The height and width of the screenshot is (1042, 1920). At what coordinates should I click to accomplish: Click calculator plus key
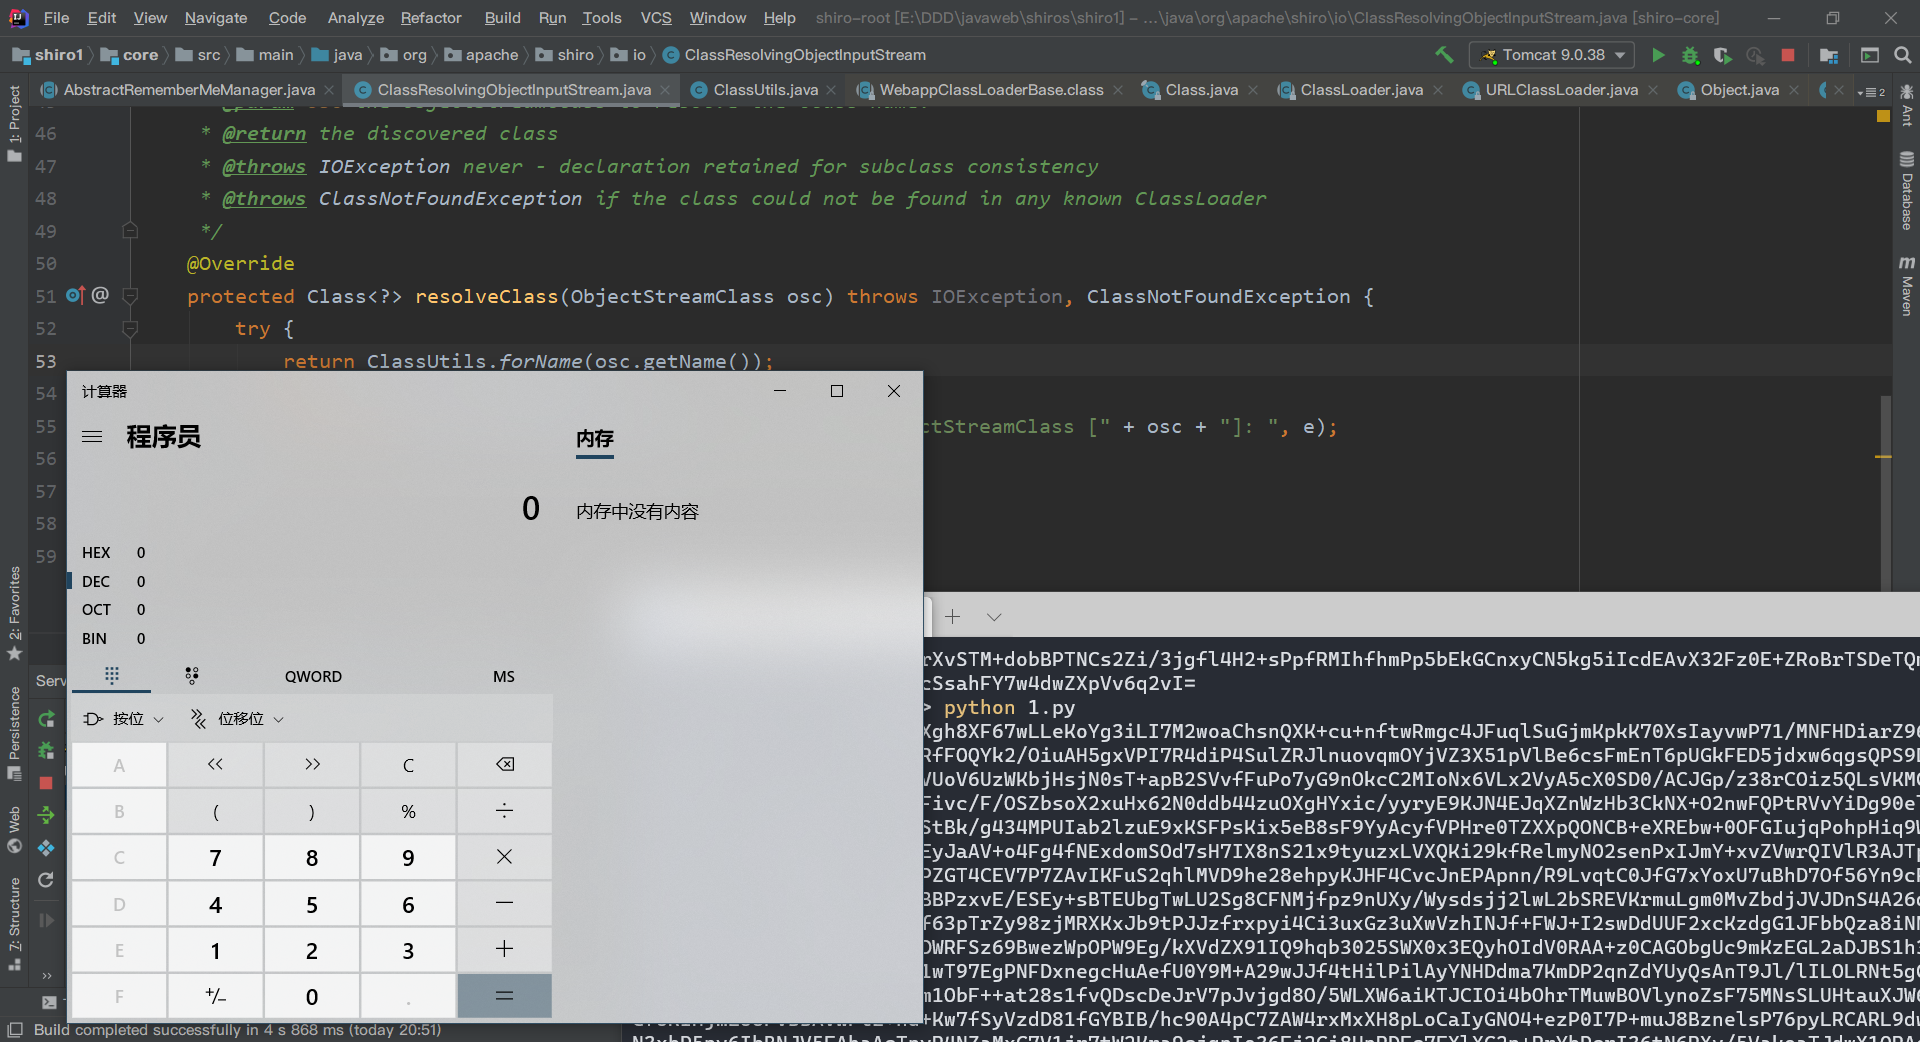pyautogui.click(x=505, y=950)
